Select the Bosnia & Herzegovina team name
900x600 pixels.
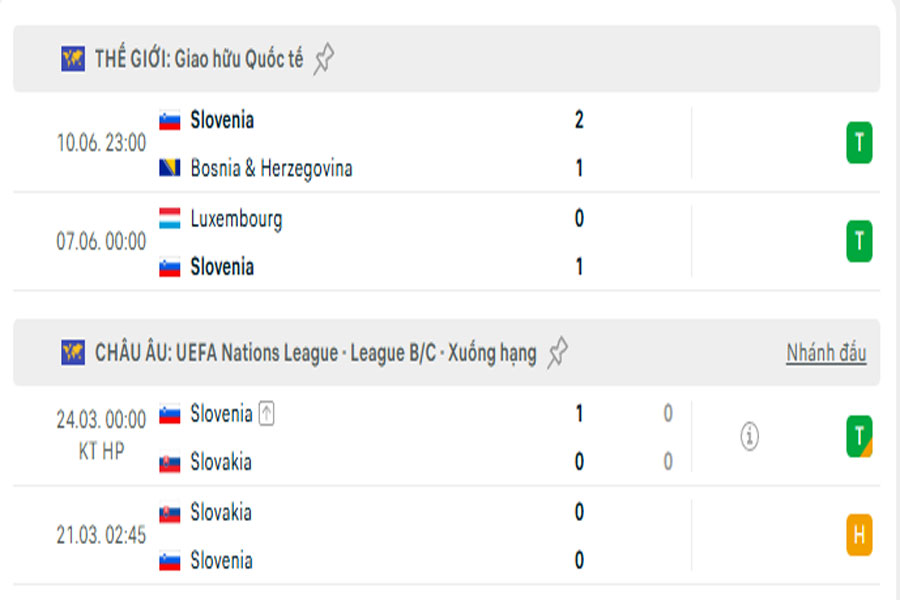(271, 168)
